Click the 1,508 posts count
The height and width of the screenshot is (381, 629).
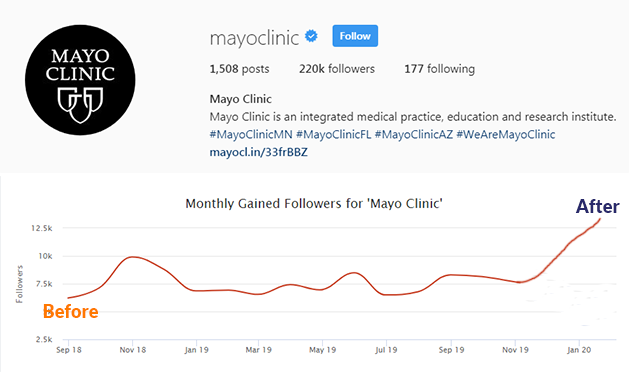[239, 69]
